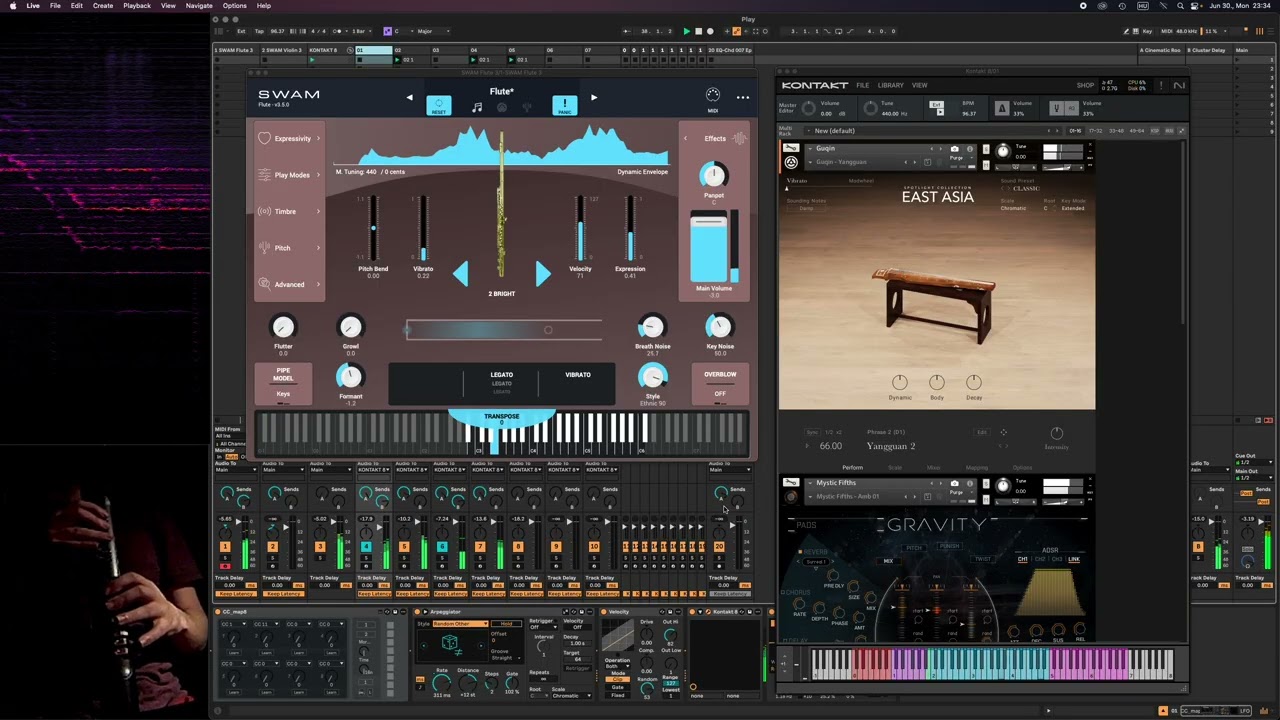Go to next SWAM preset arrow
The width and height of the screenshot is (1280, 720).
(x=594, y=97)
